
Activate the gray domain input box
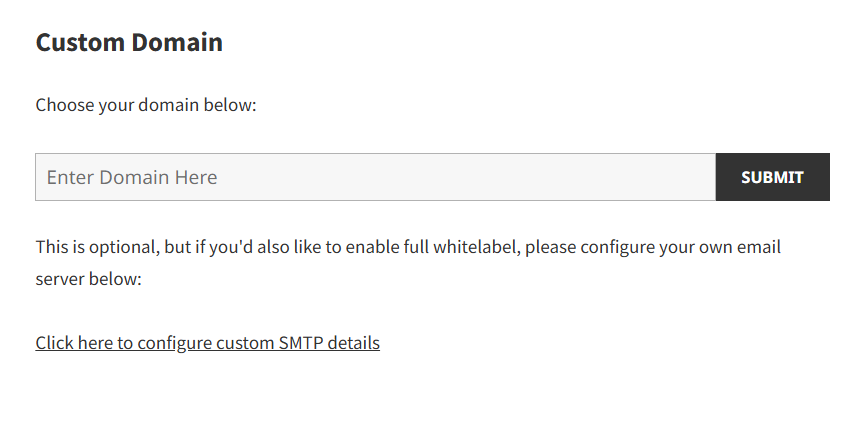click(x=375, y=177)
